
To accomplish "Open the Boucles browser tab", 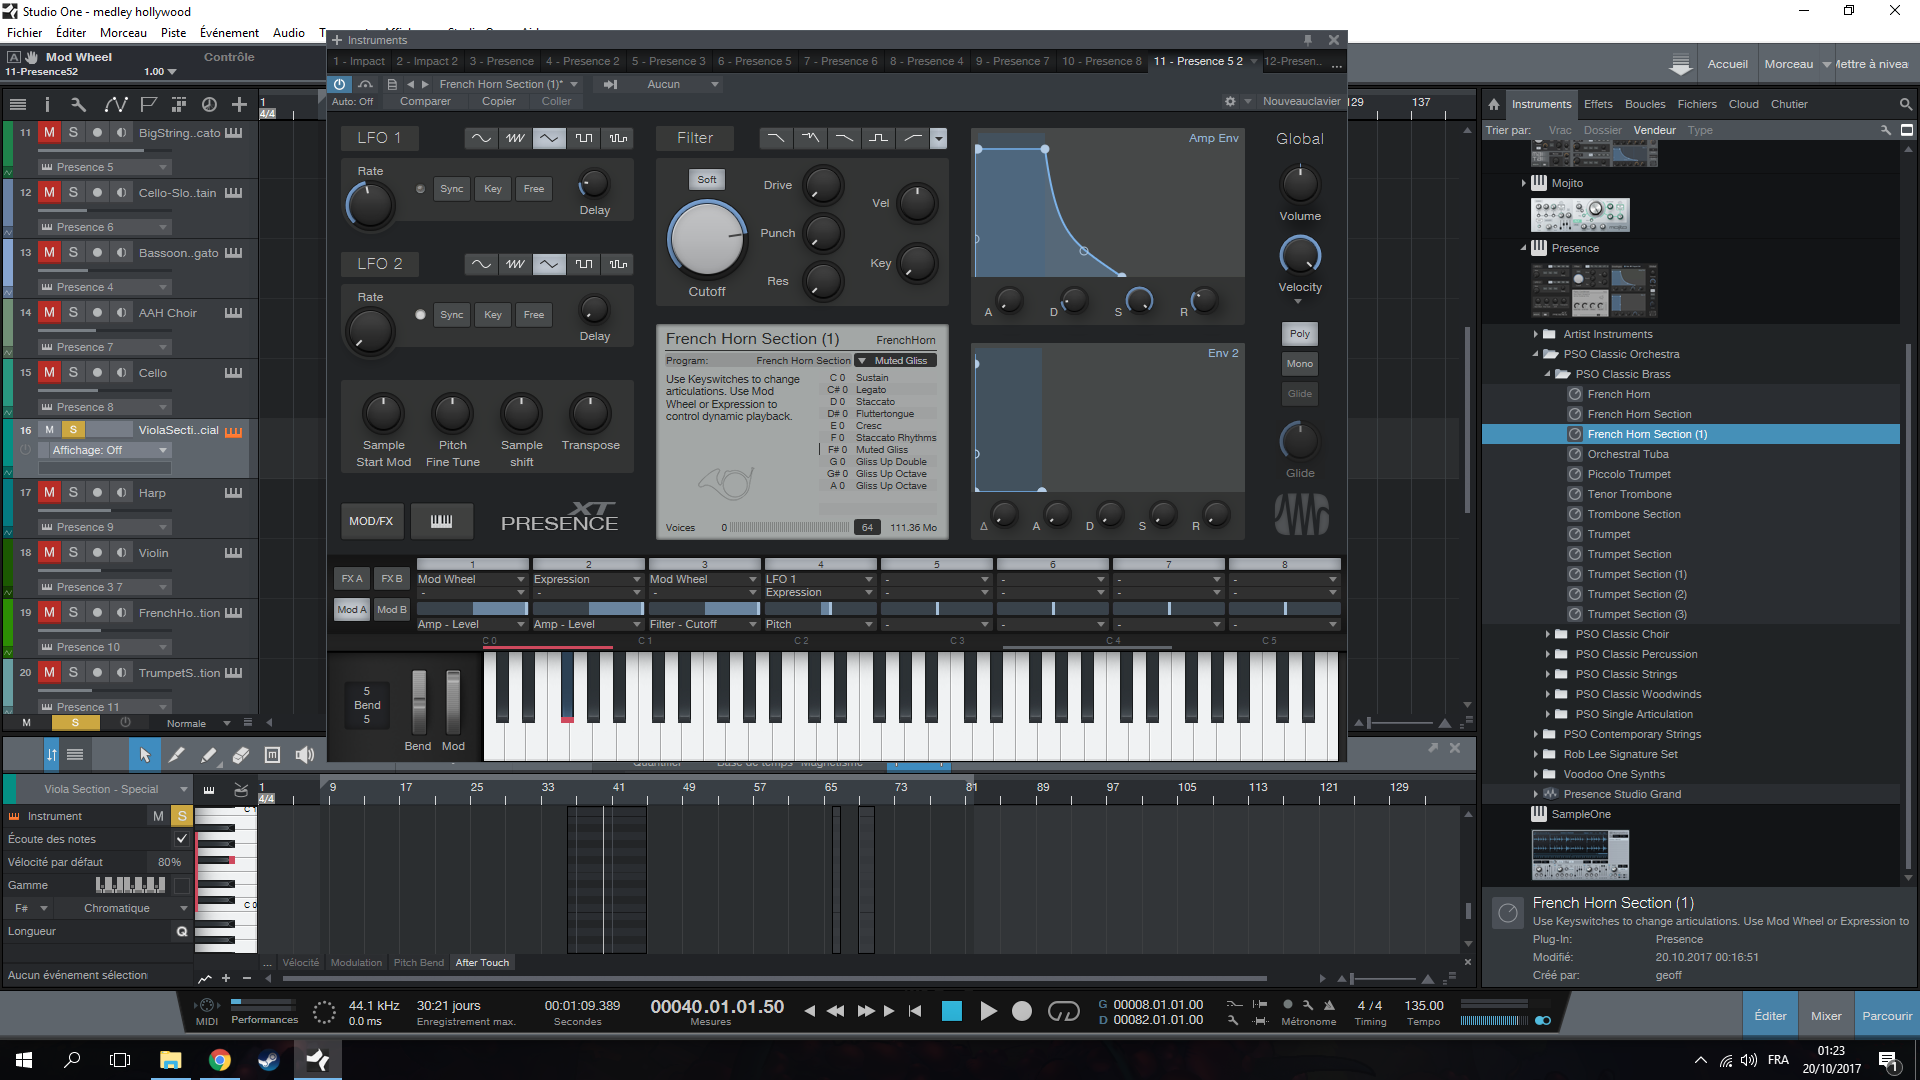I will (1645, 104).
